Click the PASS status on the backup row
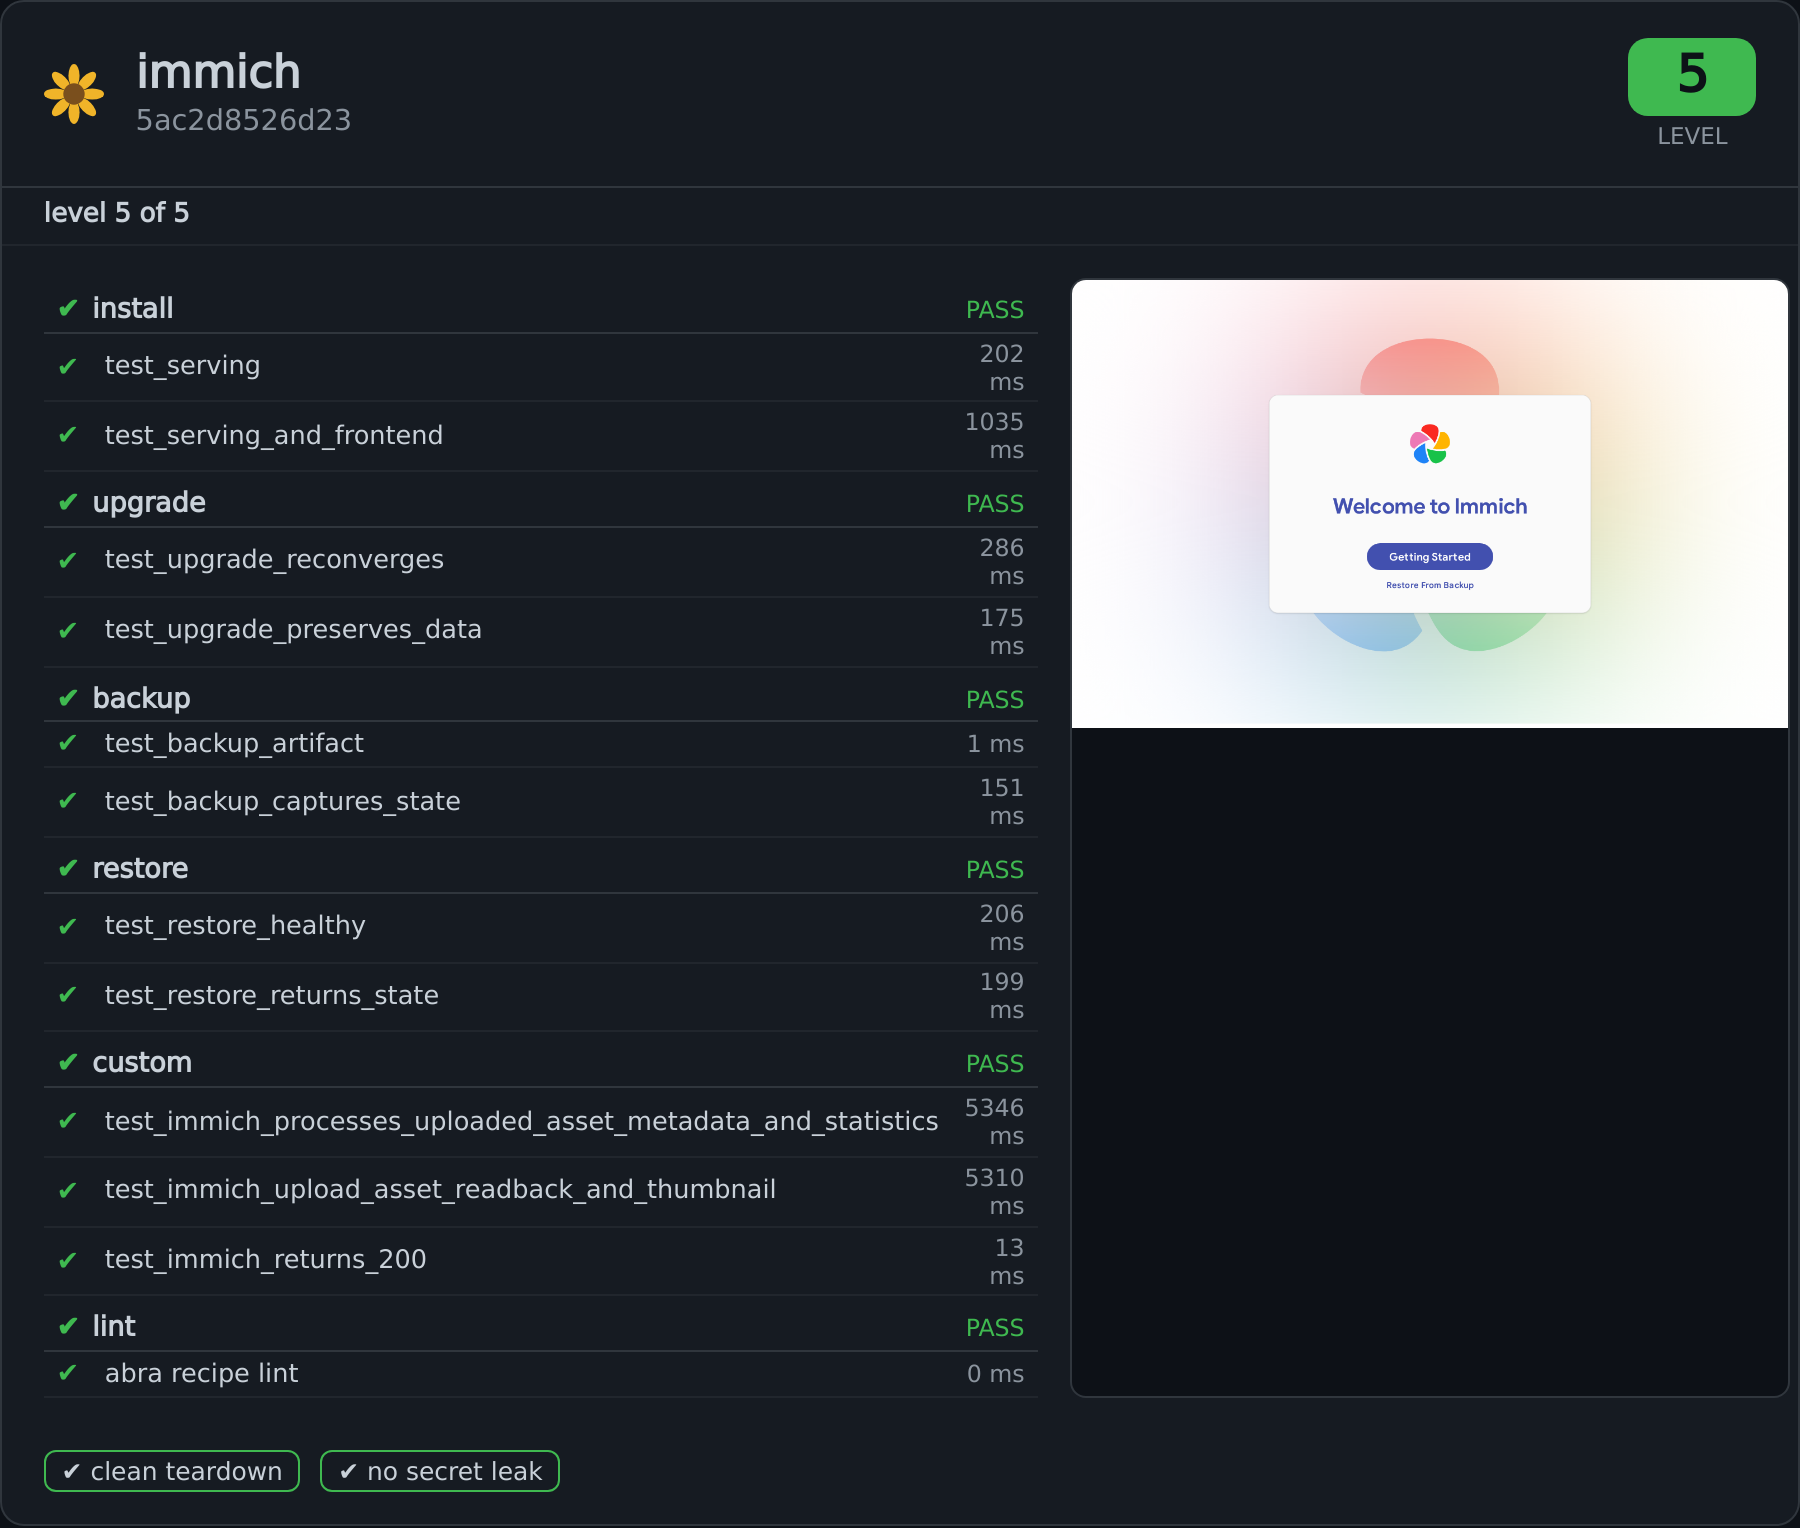The height and width of the screenshot is (1528, 1800). [x=994, y=700]
